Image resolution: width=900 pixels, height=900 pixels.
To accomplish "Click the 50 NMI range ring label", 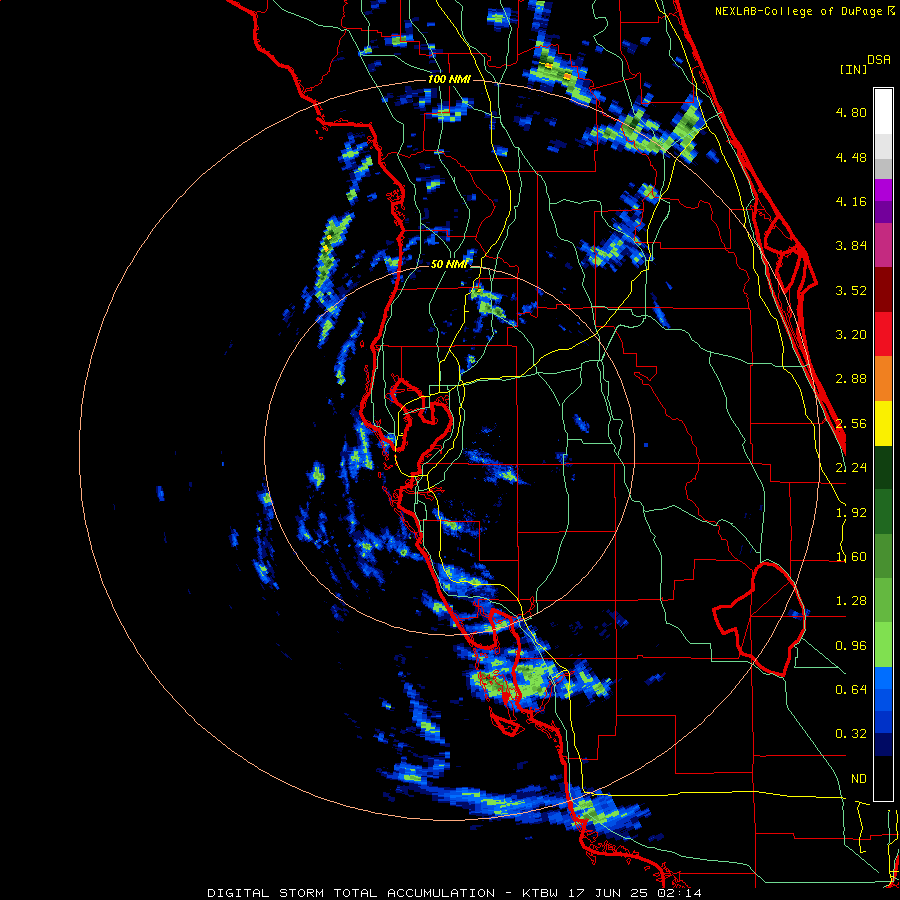I will tap(449, 265).
